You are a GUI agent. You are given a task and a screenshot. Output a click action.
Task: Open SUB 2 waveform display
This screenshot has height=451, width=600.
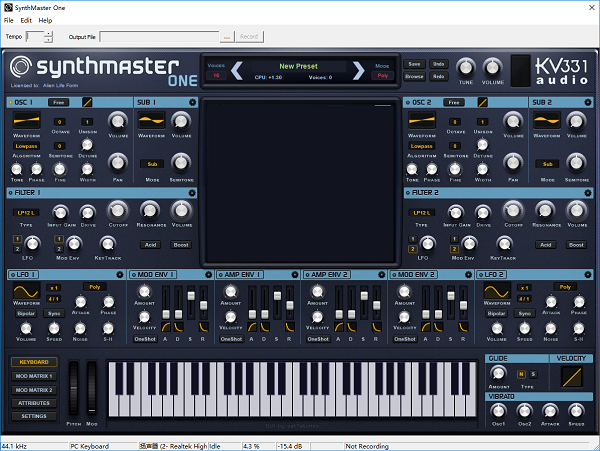pyautogui.click(x=547, y=120)
